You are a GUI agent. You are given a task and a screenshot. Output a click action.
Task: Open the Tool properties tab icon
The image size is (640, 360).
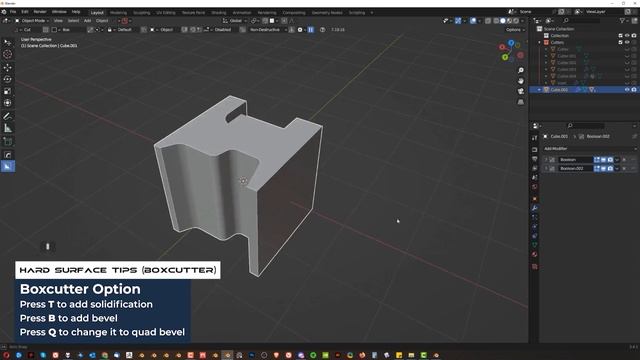click(535, 138)
